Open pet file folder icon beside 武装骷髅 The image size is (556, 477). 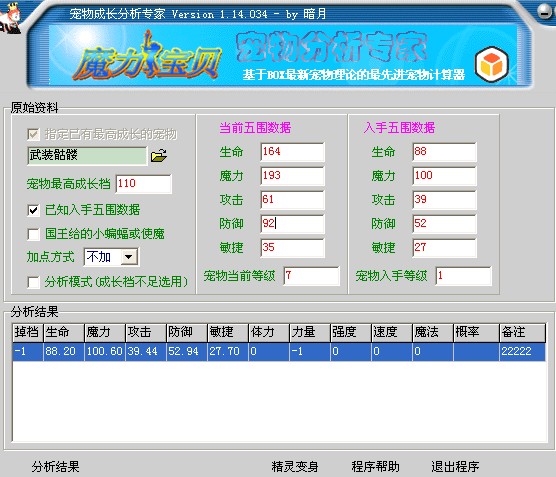coord(159,155)
